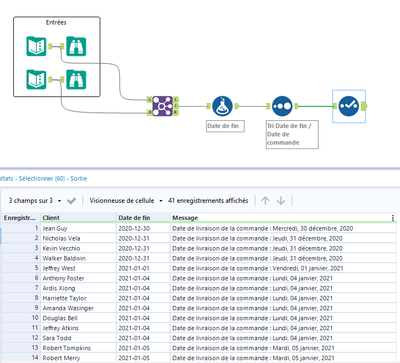Open Message column options menu dots
The width and height of the screenshot is (400, 363).
[393, 218]
